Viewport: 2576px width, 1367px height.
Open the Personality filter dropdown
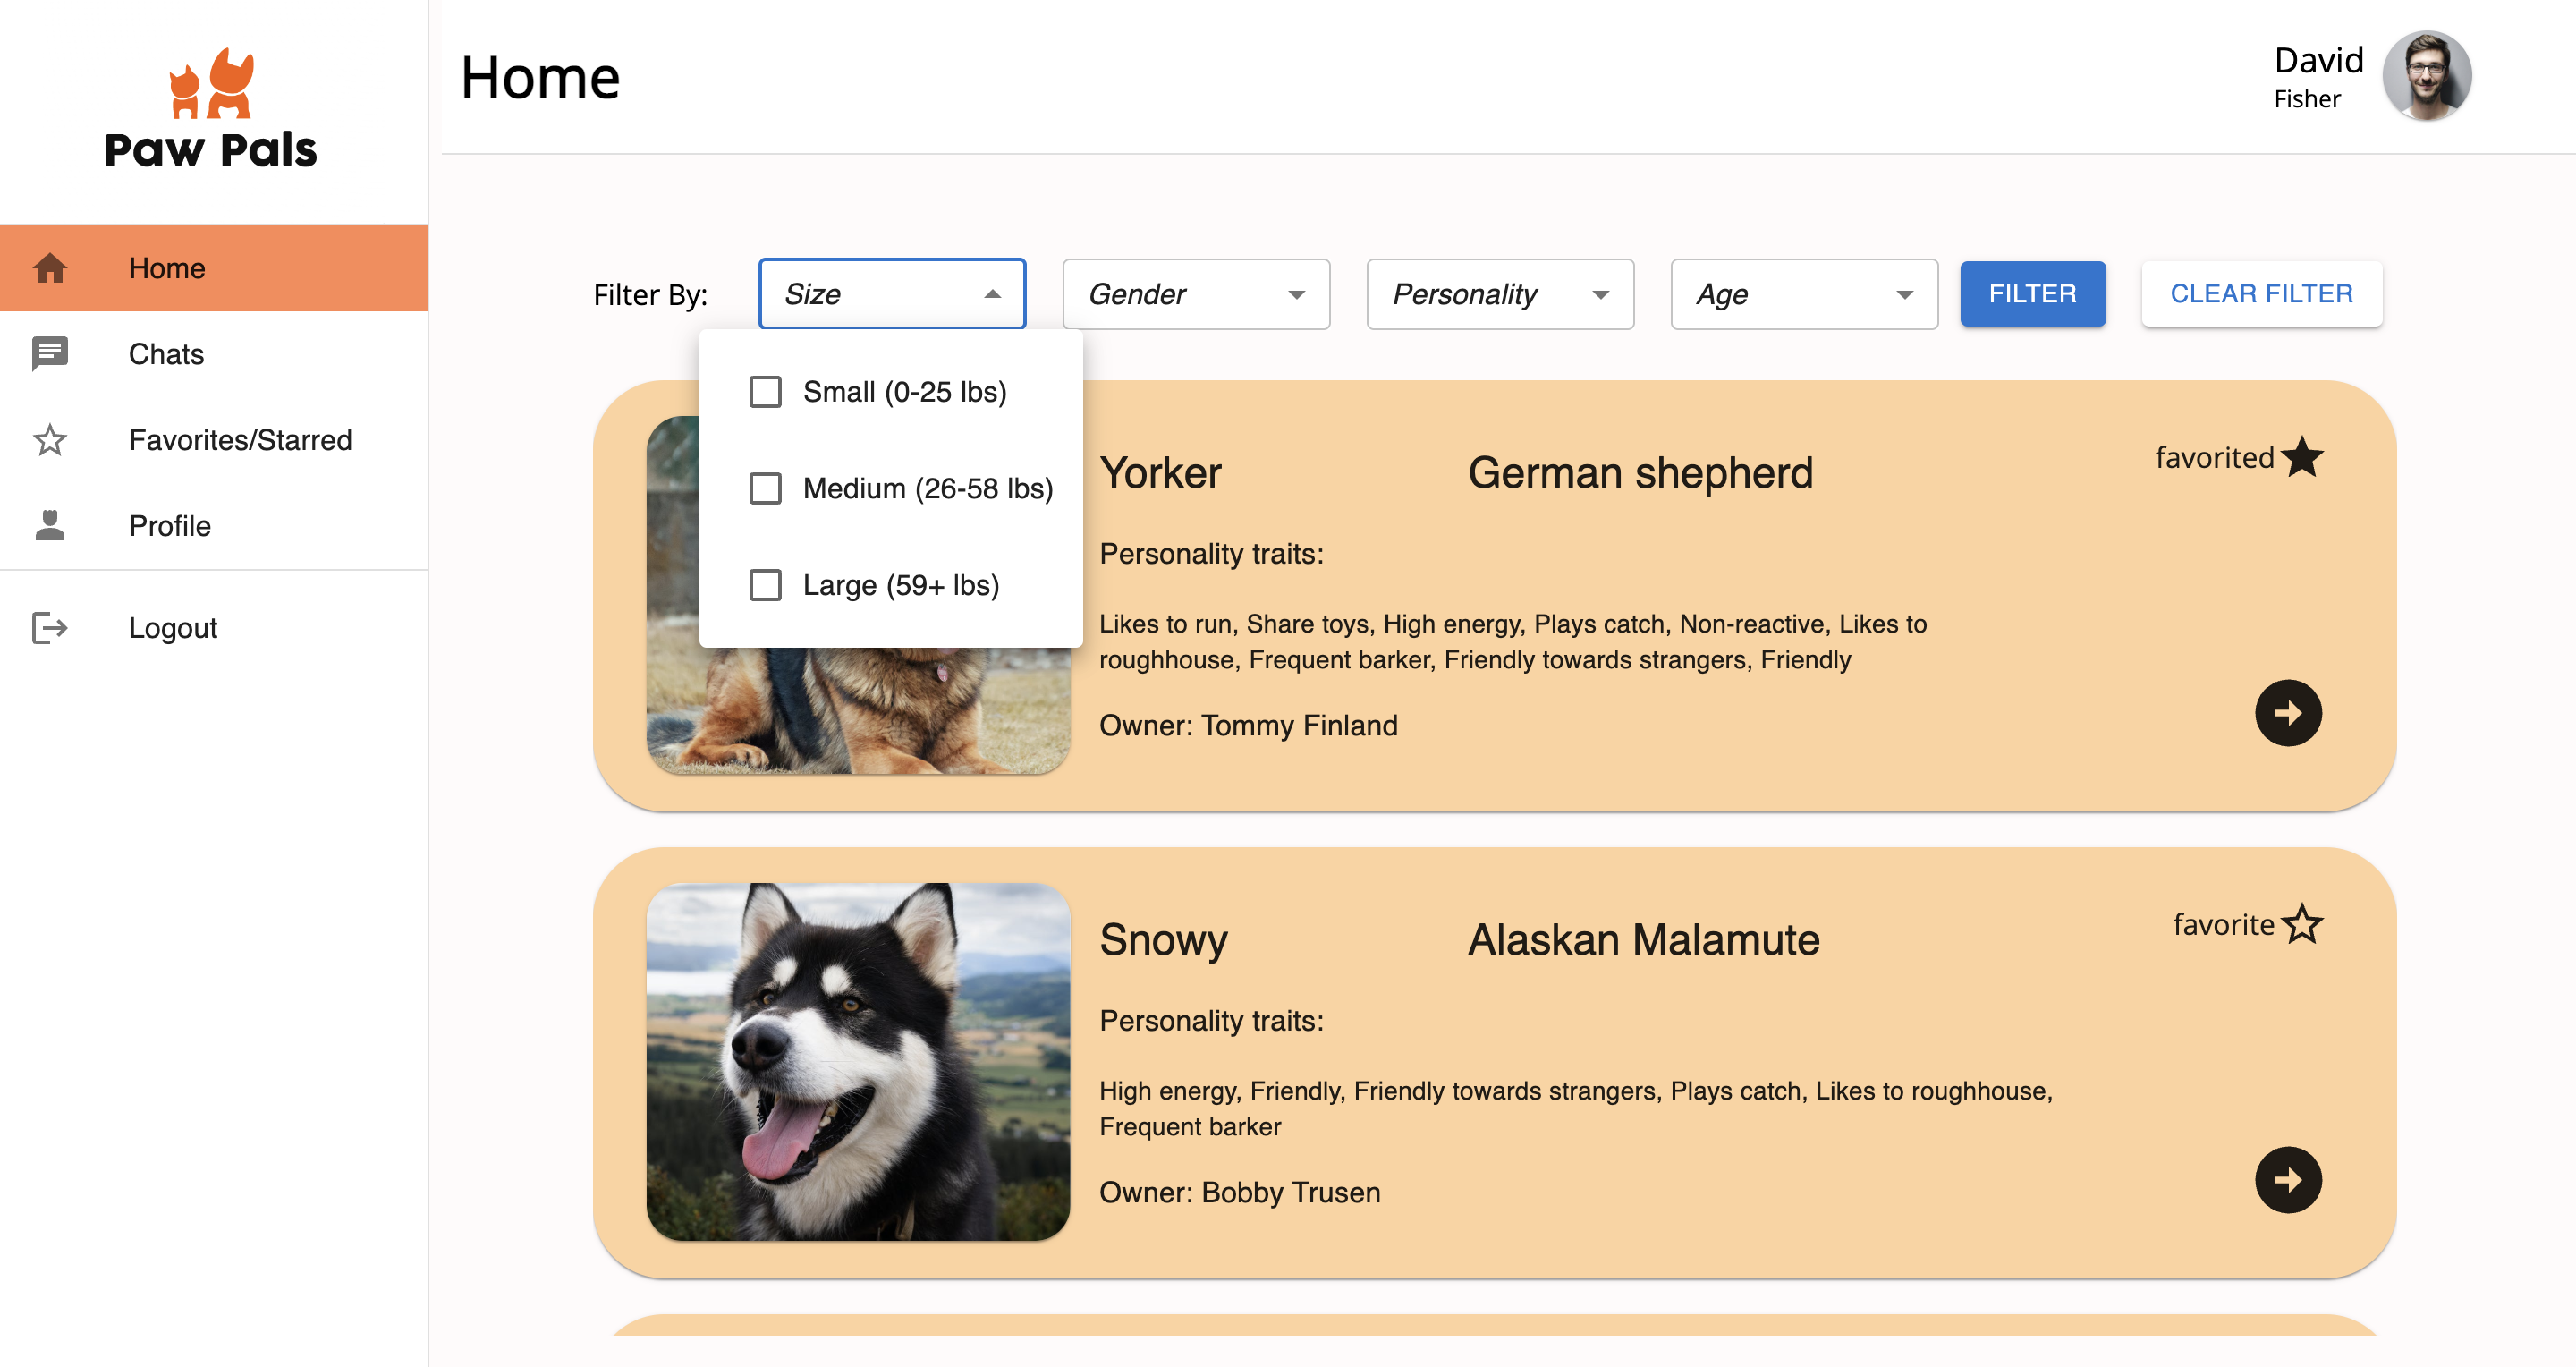click(1500, 294)
